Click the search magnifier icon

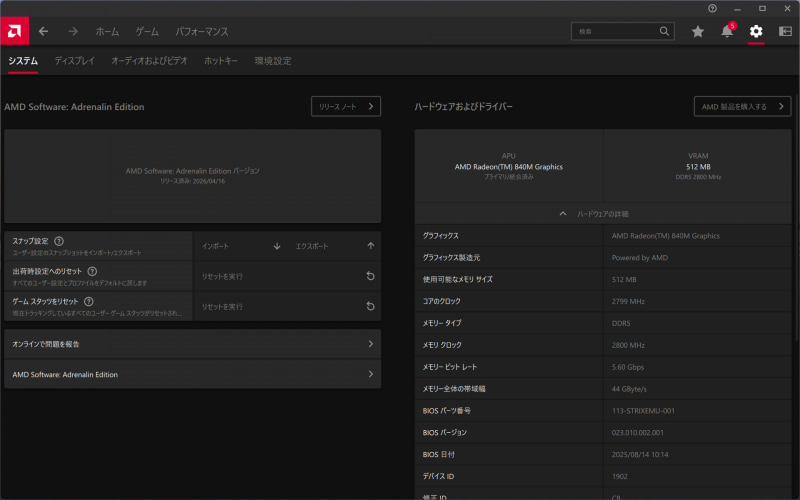pyautogui.click(x=664, y=31)
